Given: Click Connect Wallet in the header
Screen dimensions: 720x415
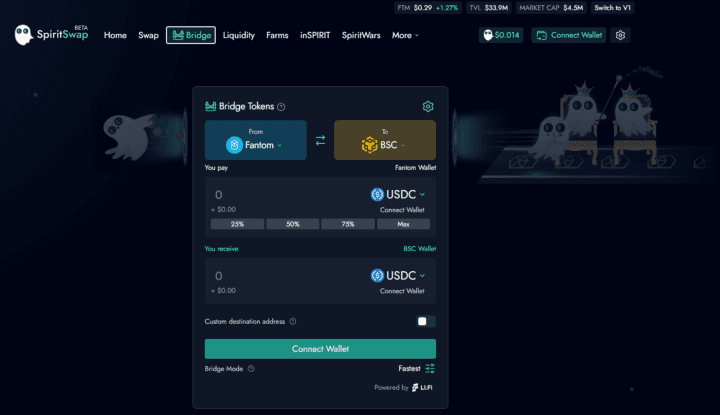Looking at the screenshot, I should pyautogui.click(x=568, y=35).
